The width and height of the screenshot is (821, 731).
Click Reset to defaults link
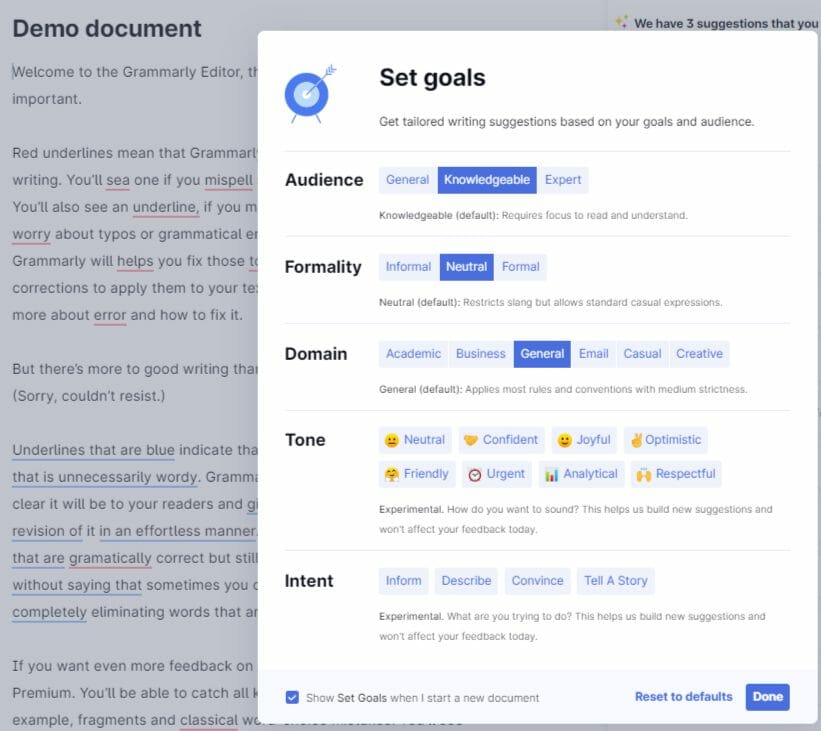click(683, 697)
